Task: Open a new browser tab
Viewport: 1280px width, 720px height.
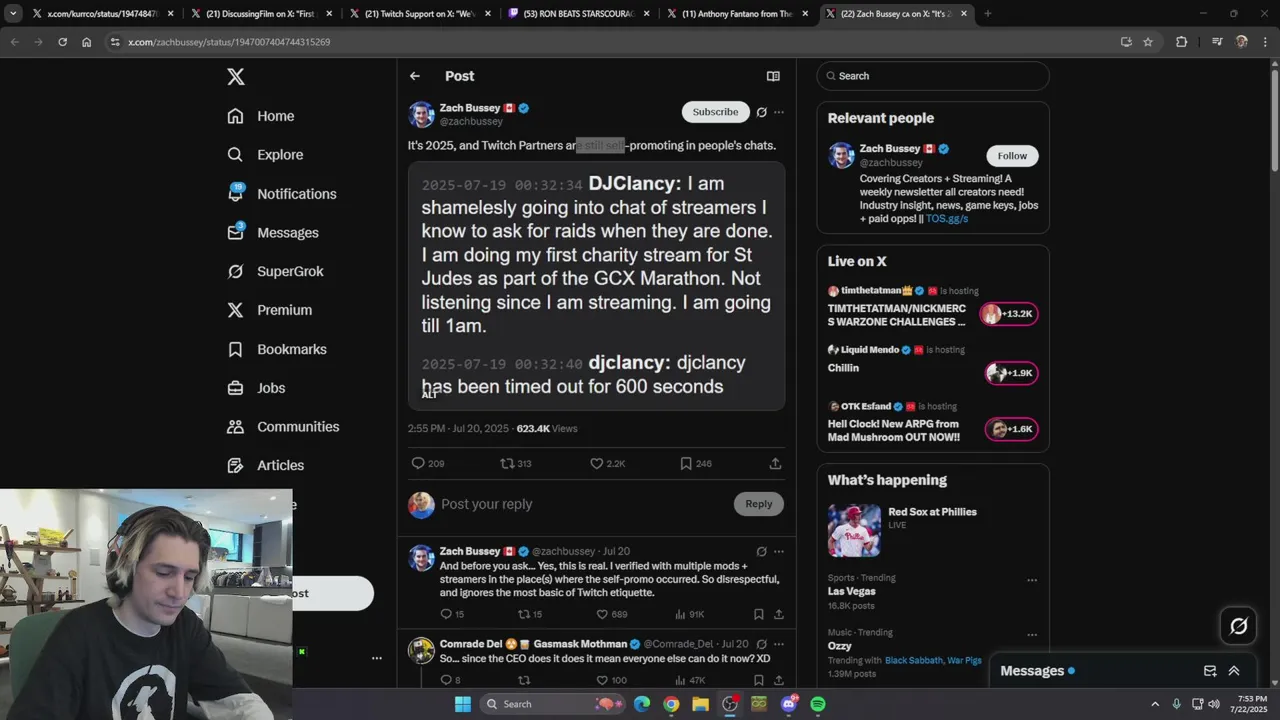Action: point(987,14)
